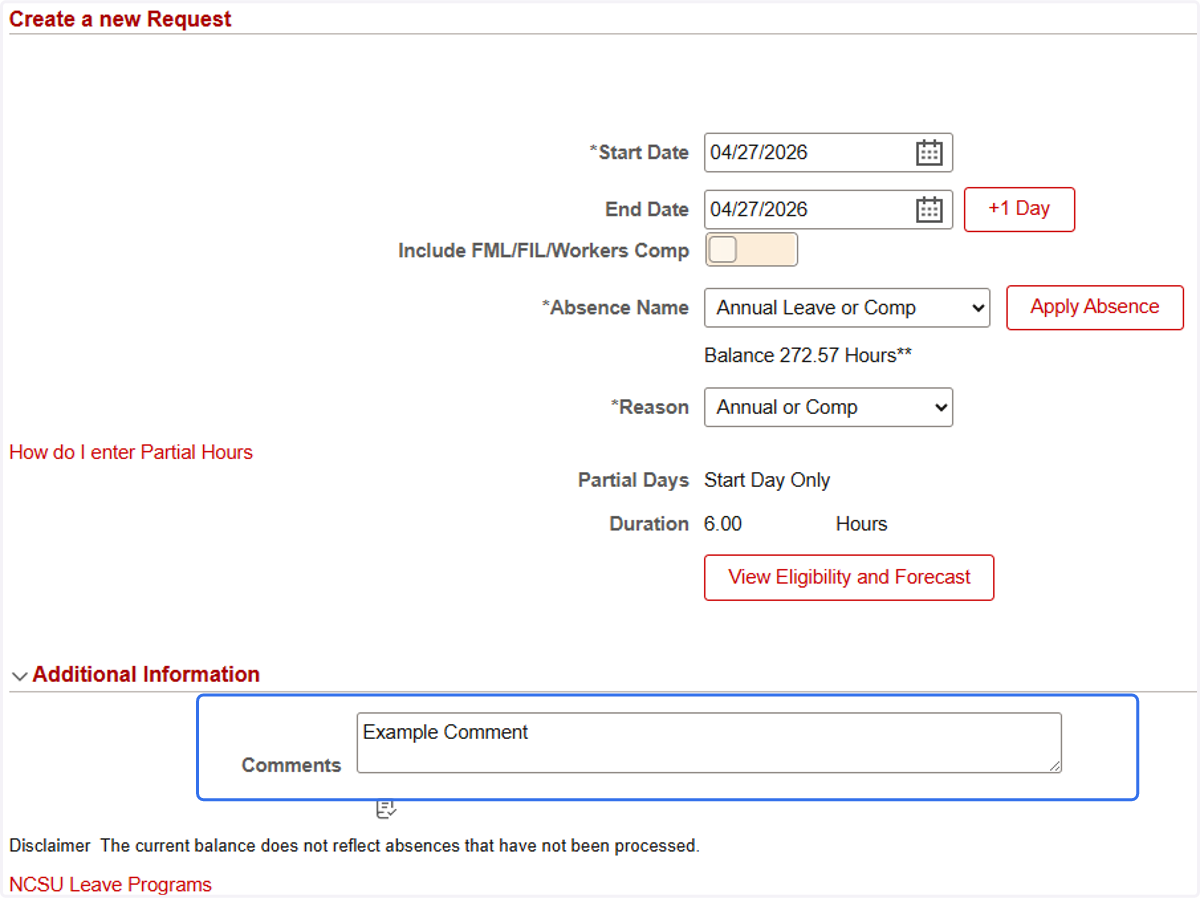The width and height of the screenshot is (1200, 898).
Task: Click the Duration label
Action: [x=649, y=523]
